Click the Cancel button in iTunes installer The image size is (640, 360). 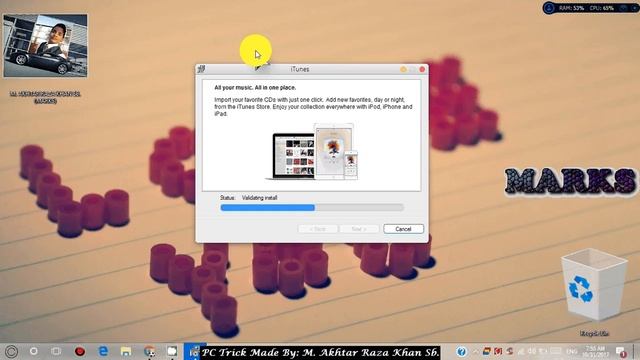coord(403,229)
